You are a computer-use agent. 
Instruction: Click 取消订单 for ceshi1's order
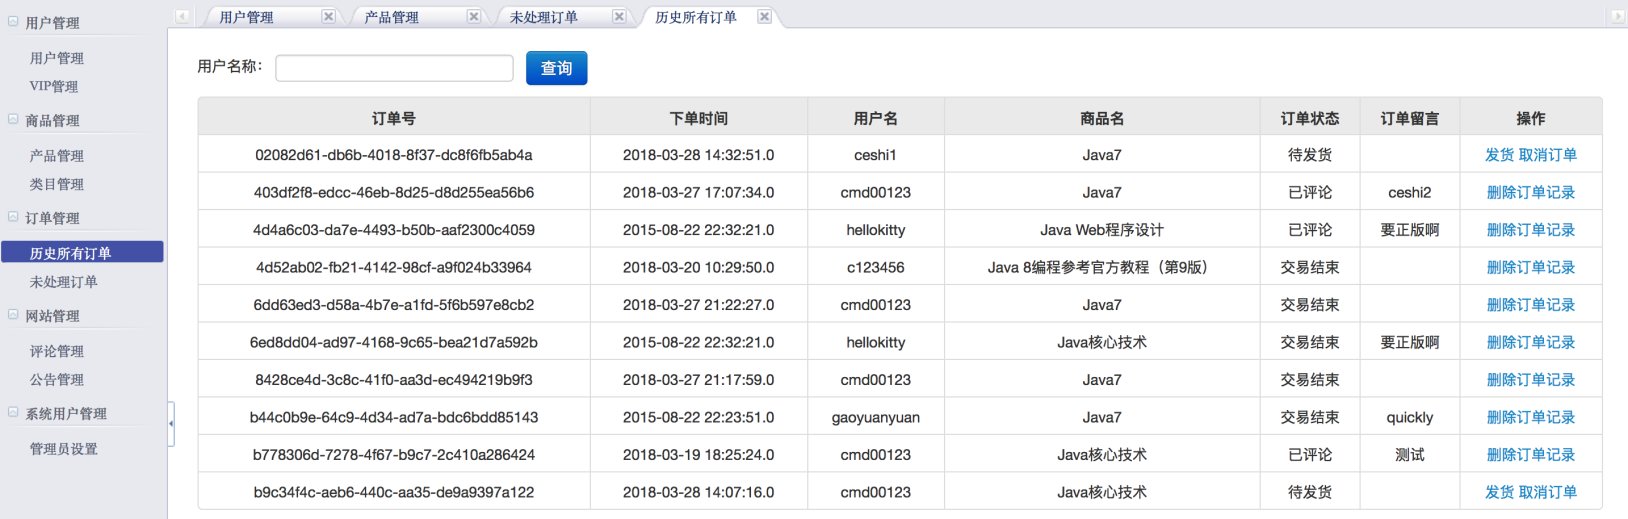pos(1548,155)
